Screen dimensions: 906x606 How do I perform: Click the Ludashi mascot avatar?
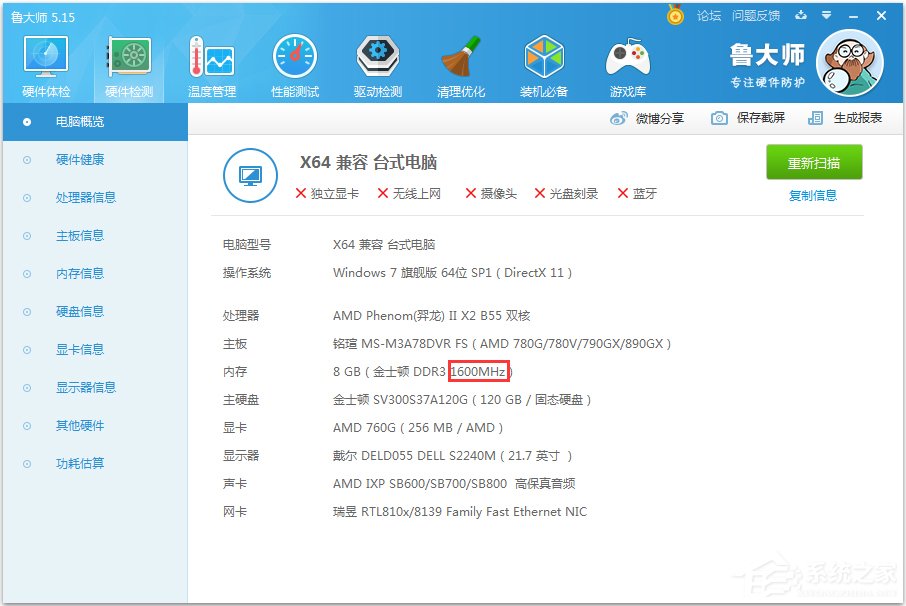coord(849,61)
